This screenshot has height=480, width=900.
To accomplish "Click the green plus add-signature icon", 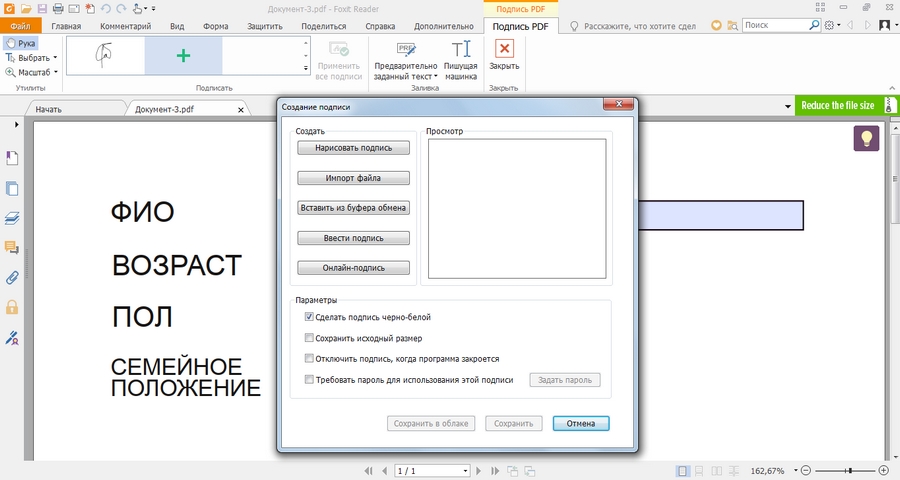I will tap(183, 56).
